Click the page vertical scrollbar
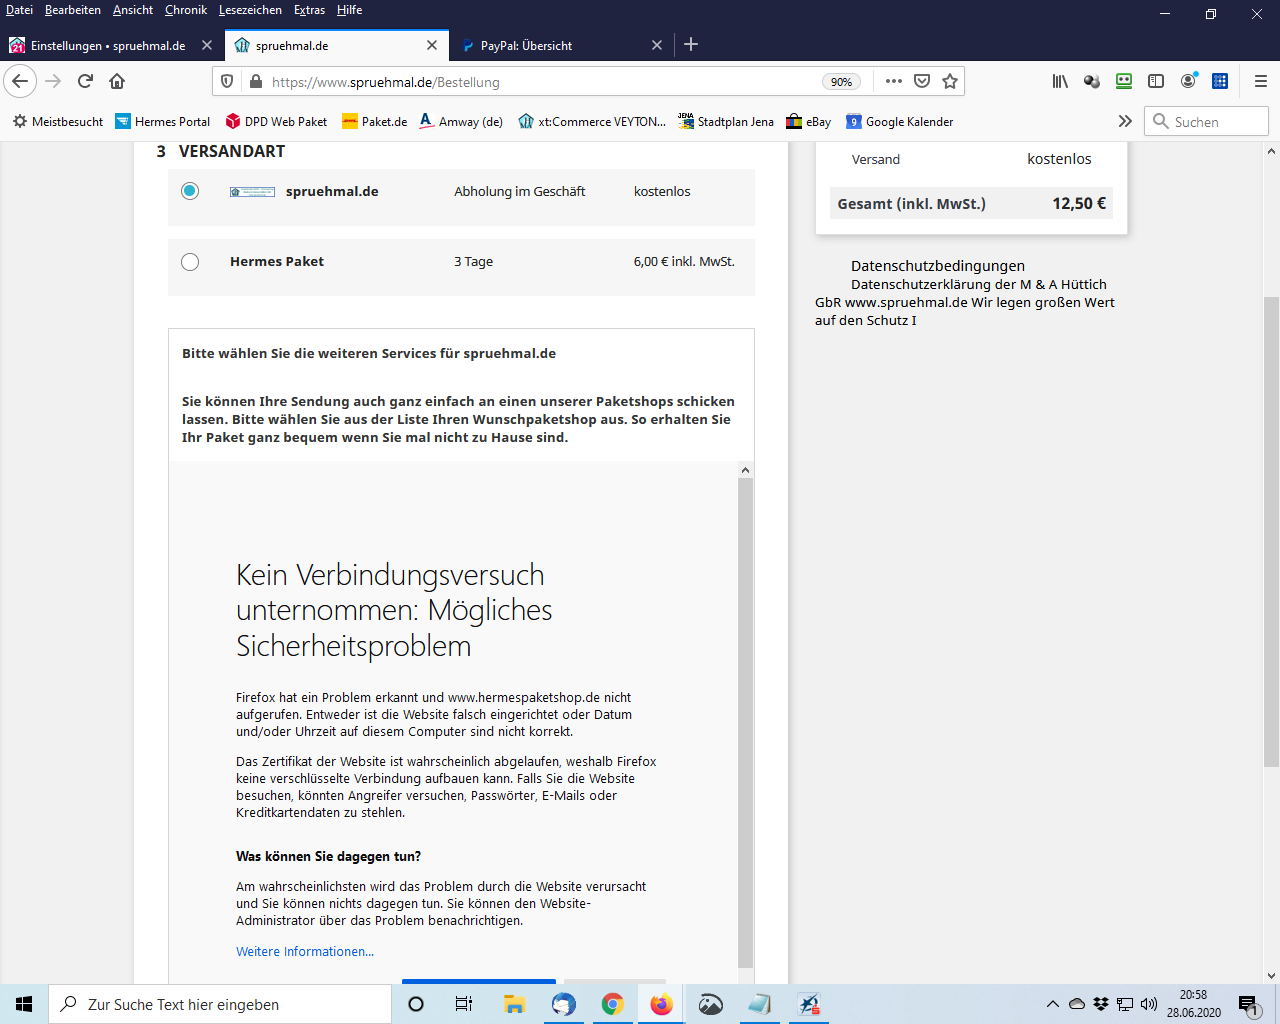The width and height of the screenshot is (1280, 1024). point(1271,530)
